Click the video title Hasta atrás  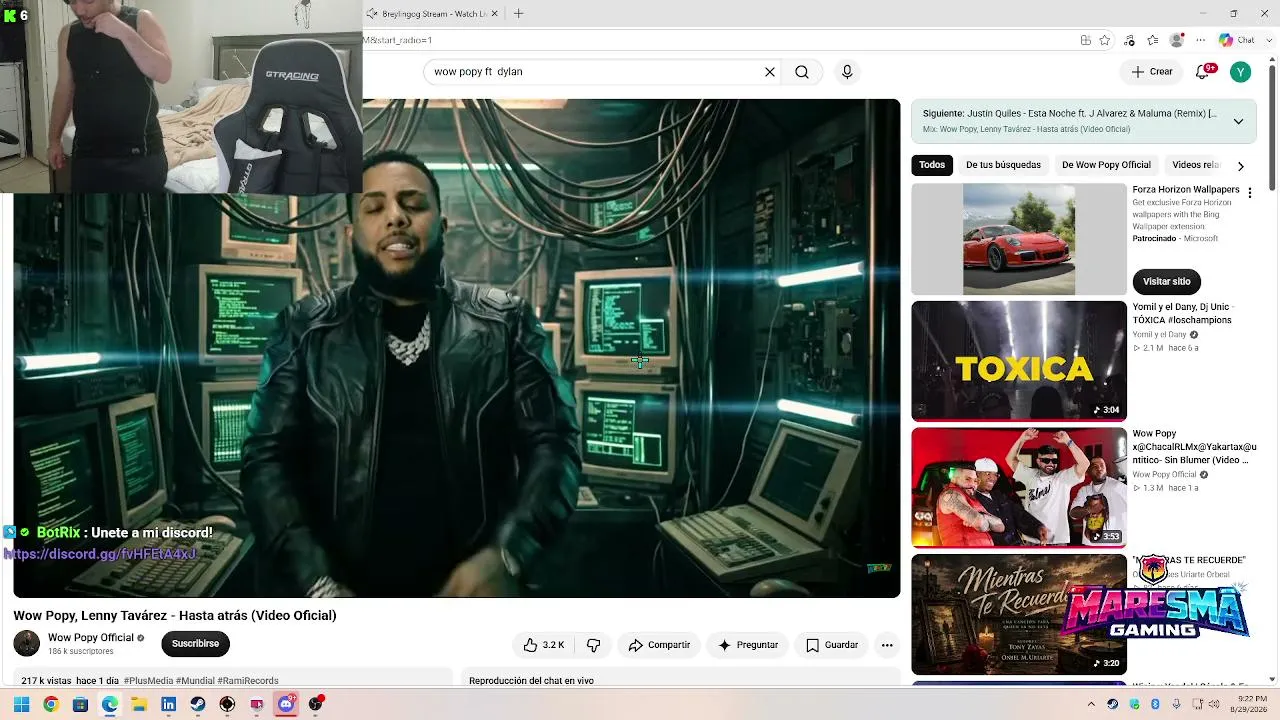coord(175,615)
